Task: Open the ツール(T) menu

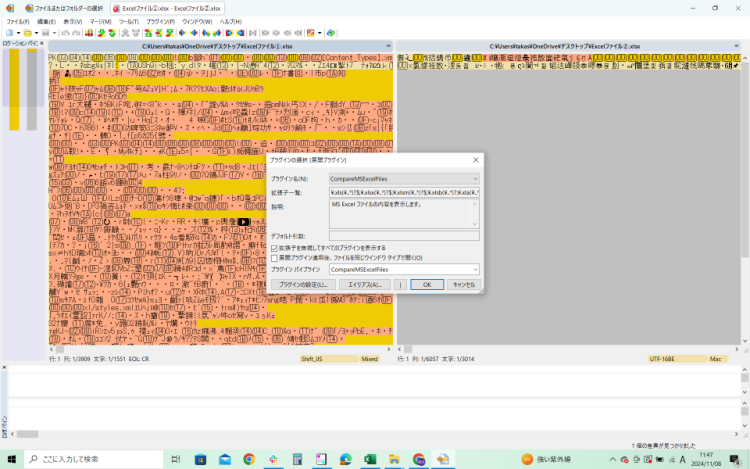Action: (x=128, y=20)
